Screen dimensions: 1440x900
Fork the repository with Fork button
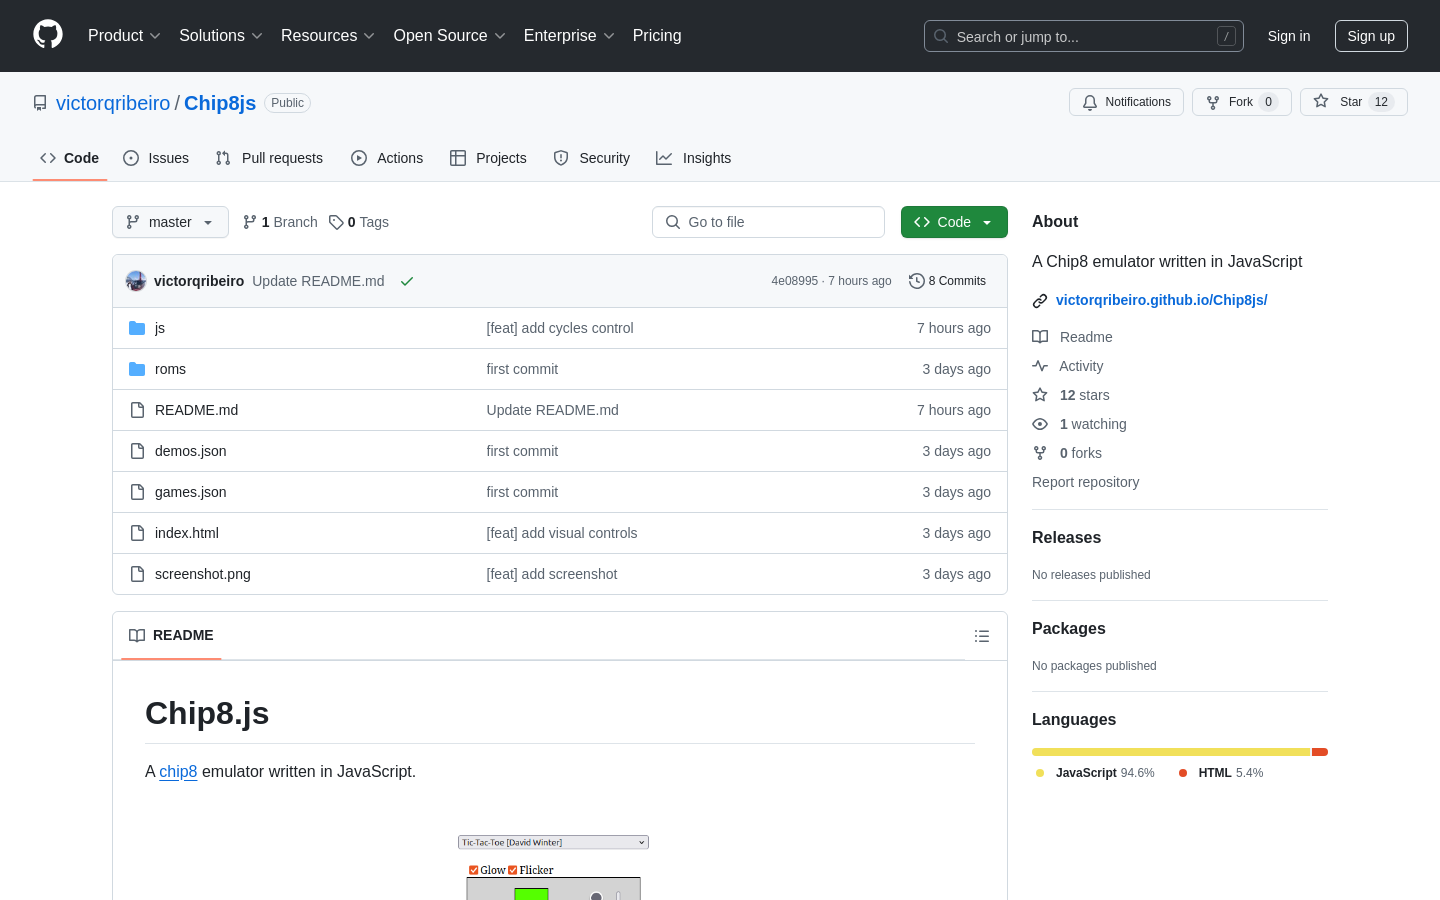tap(1242, 102)
